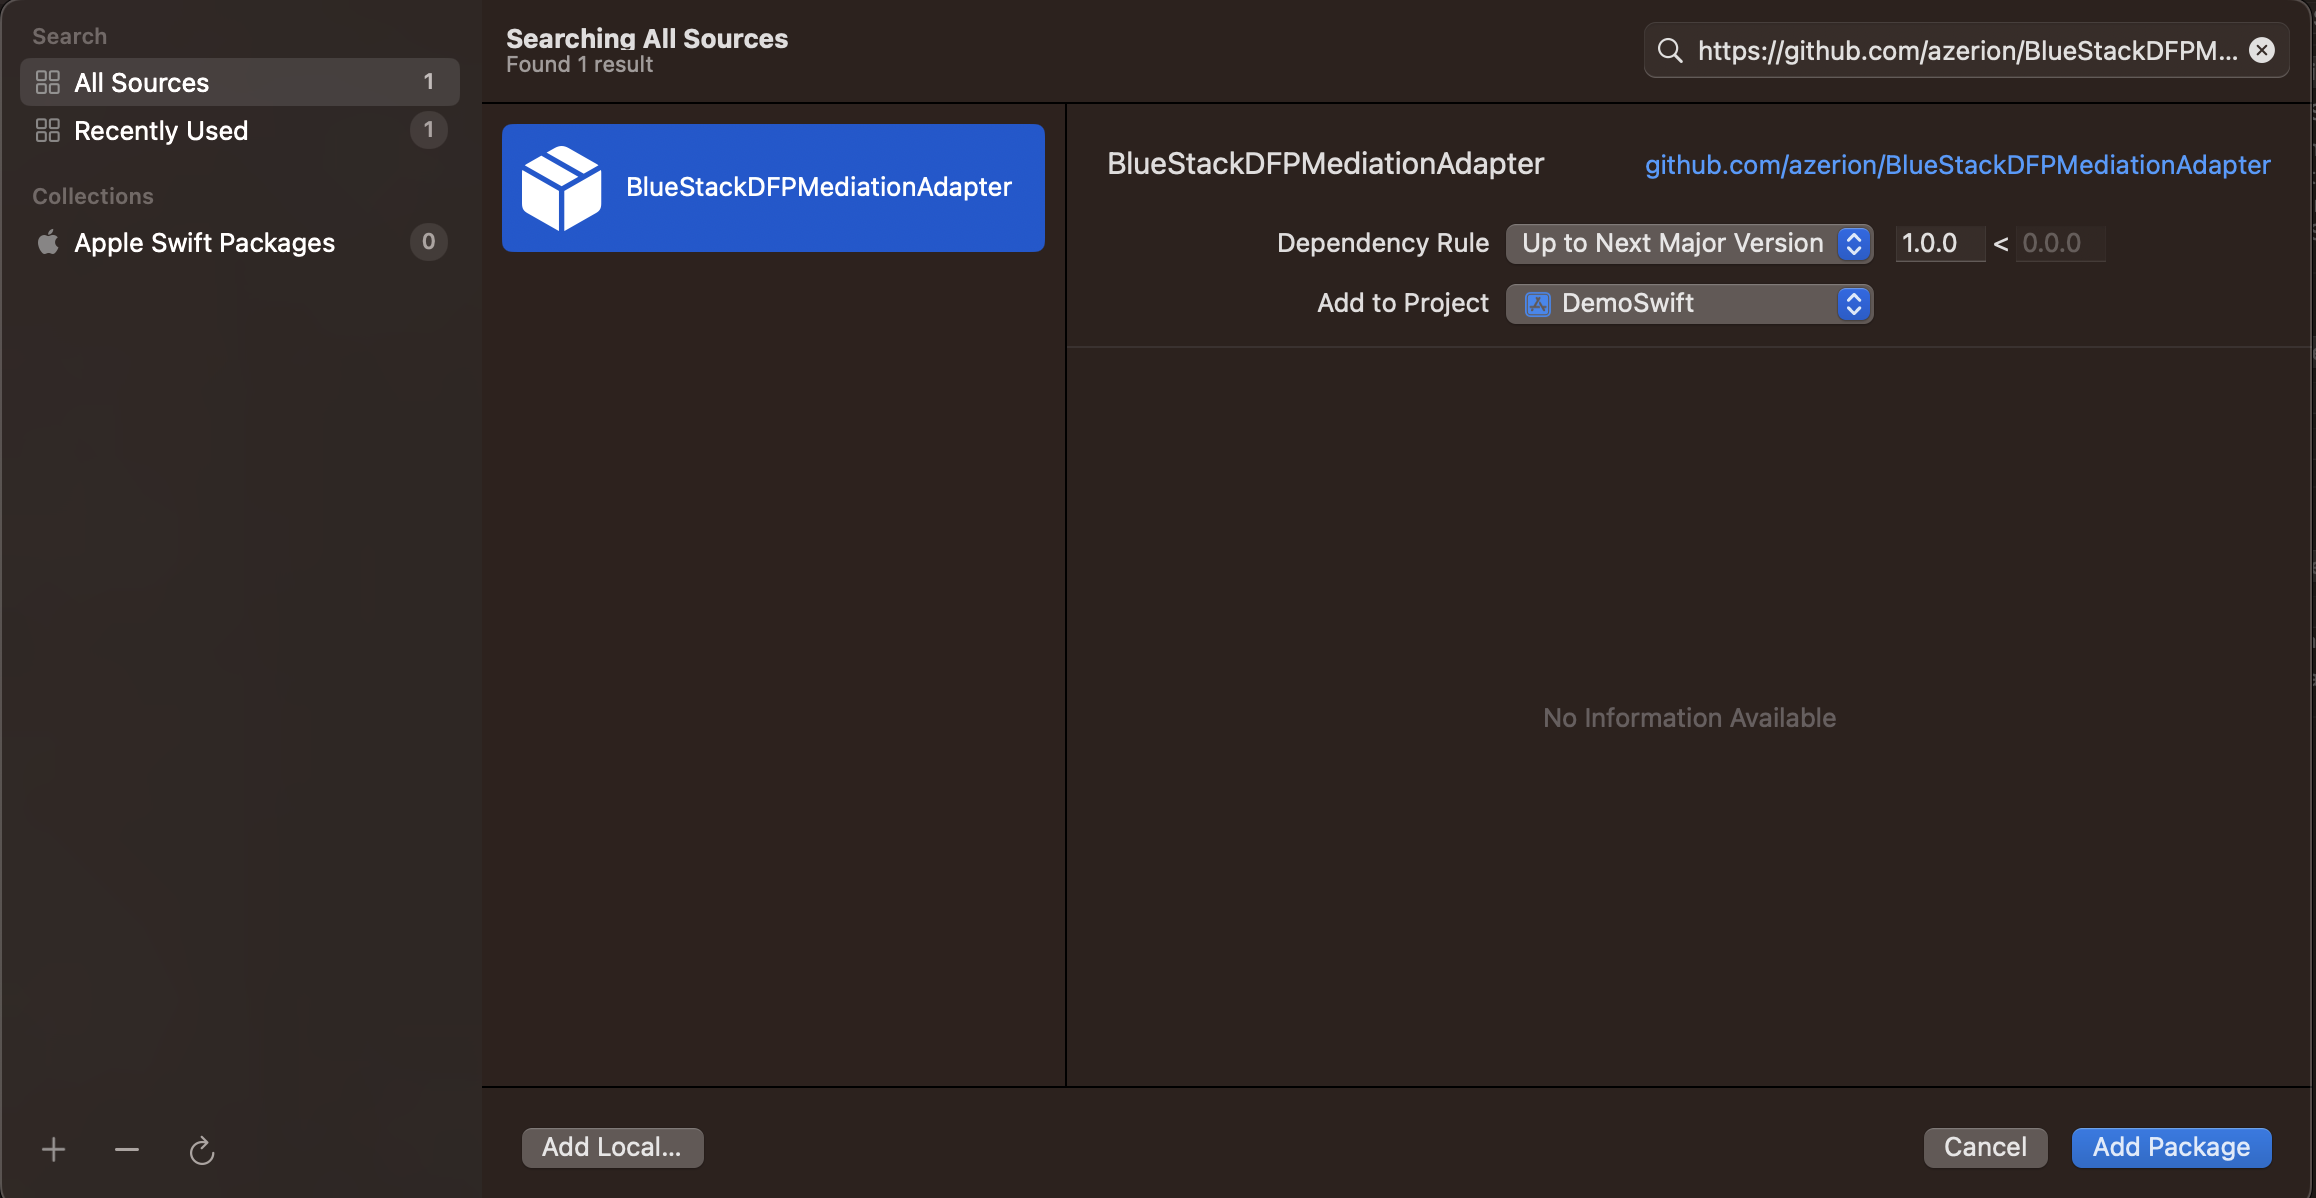
Task: Click the BlueStackDFPMediationAdapter title in detail pane
Action: pyautogui.click(x=1325, y=164)
